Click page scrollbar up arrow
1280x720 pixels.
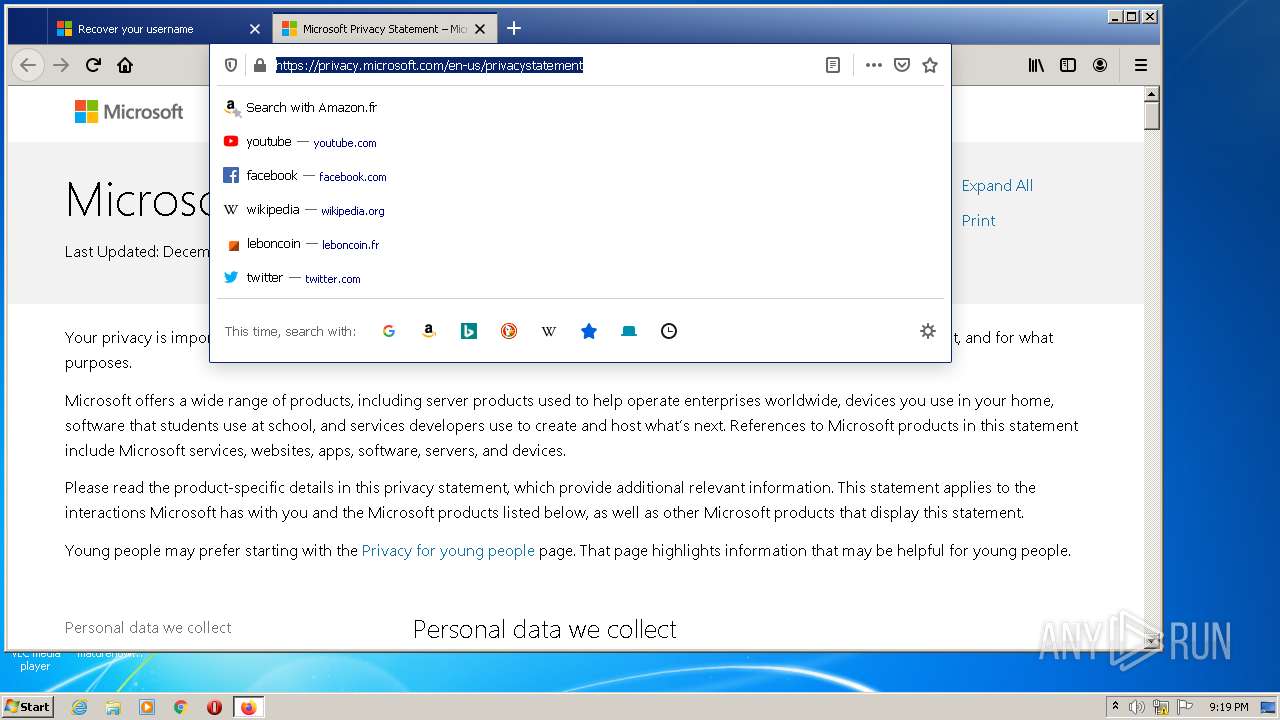[x=1151, y=93]
